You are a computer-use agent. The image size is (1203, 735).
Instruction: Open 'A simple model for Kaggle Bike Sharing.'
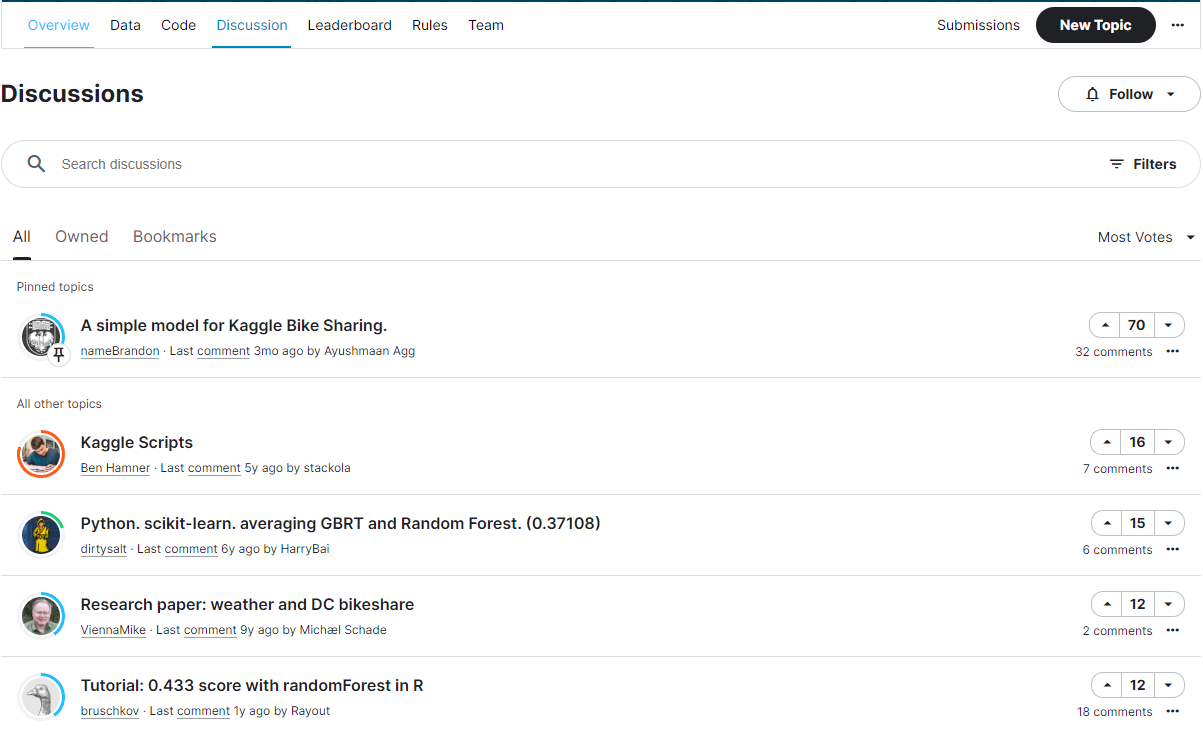pyautogui.click(x=234, y=325)
